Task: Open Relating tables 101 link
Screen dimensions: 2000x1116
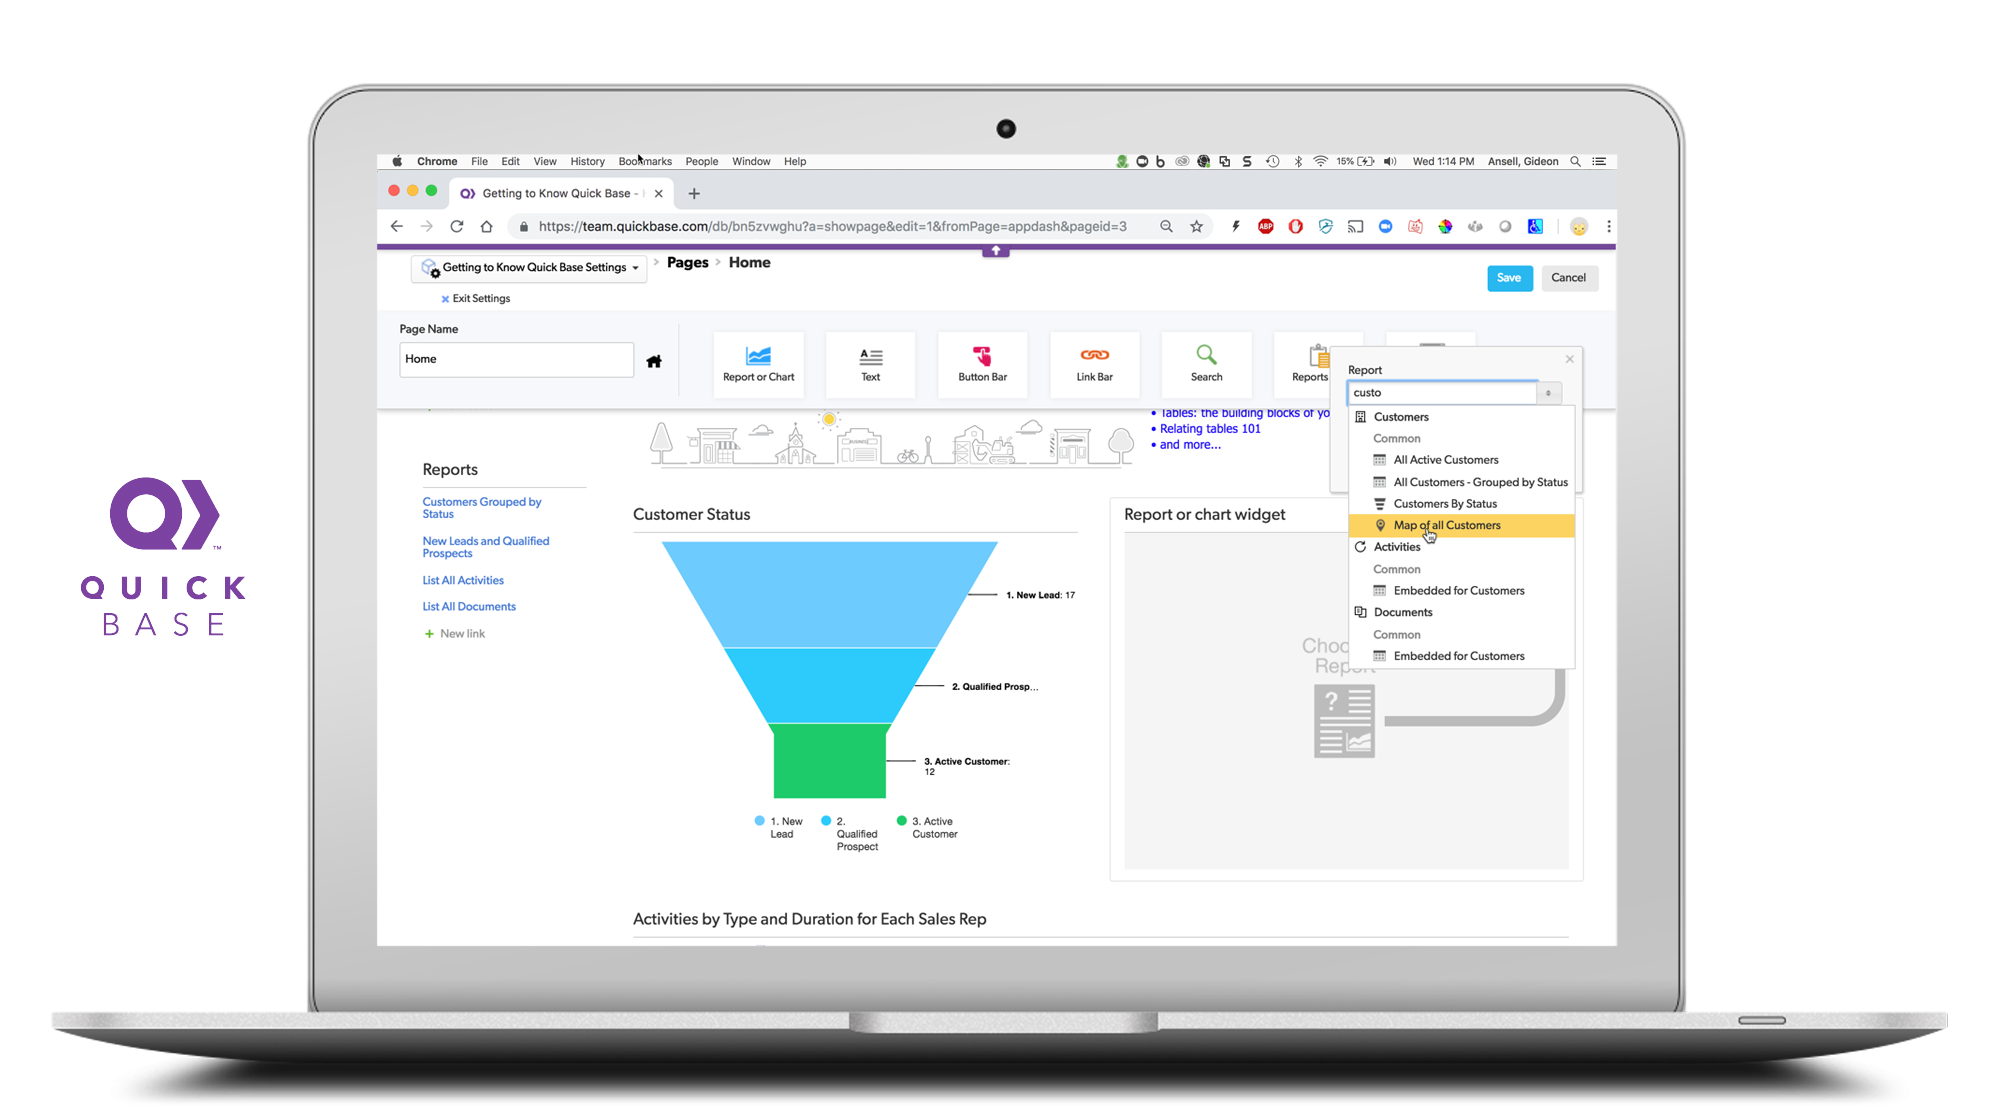Action: click(x=1210, y=429)
